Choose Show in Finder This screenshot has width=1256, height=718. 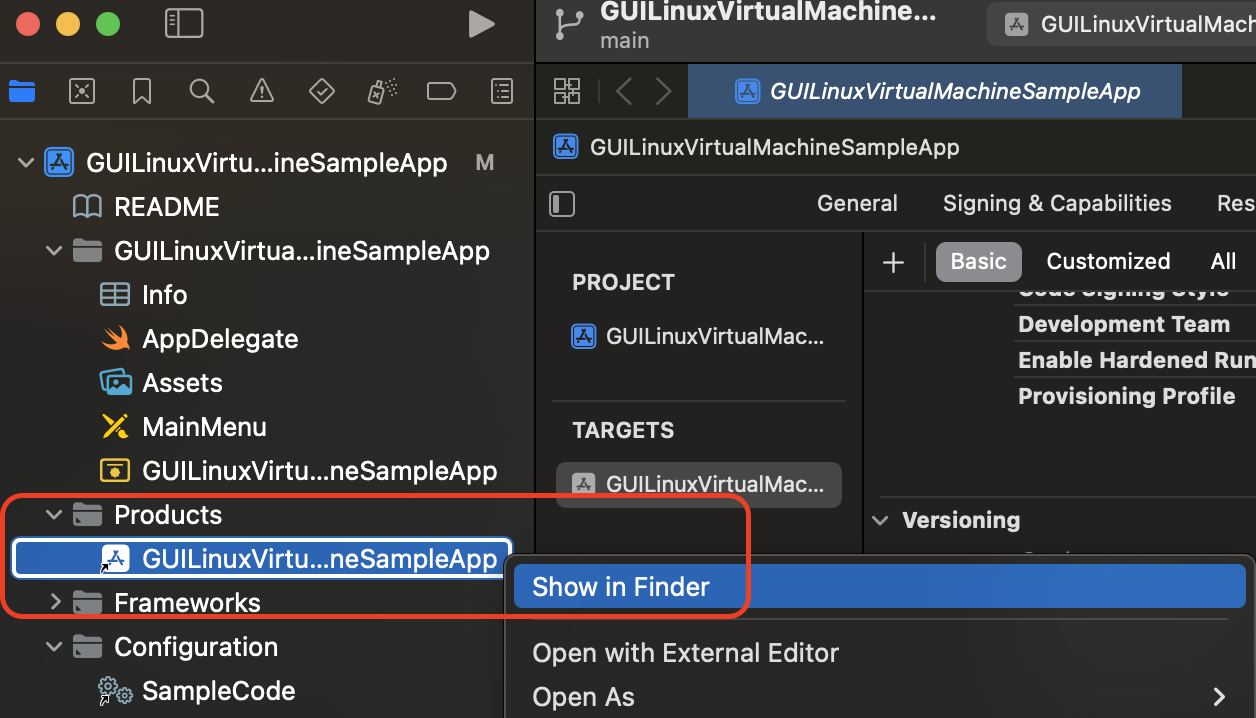(880, 587)
